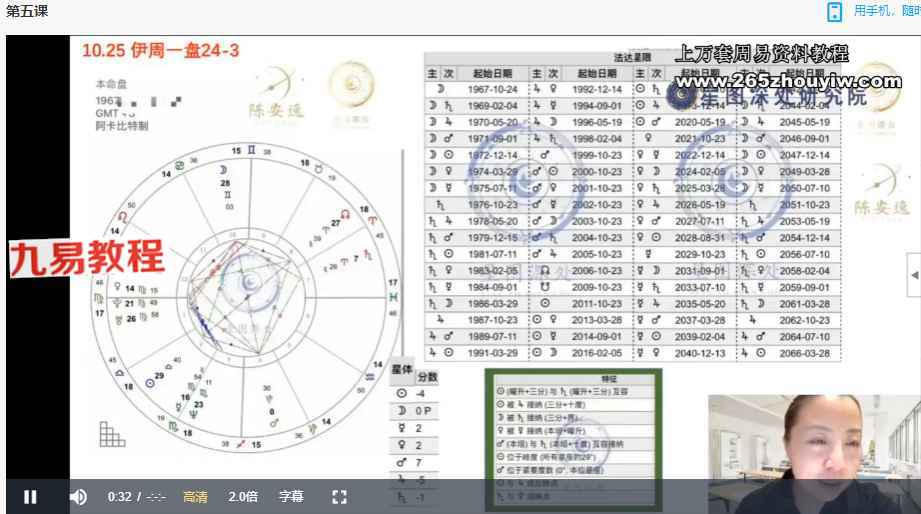Screen dimensions: 921x514
Task: Expand the side panel arrow on right edge
Action: (913, 274)
